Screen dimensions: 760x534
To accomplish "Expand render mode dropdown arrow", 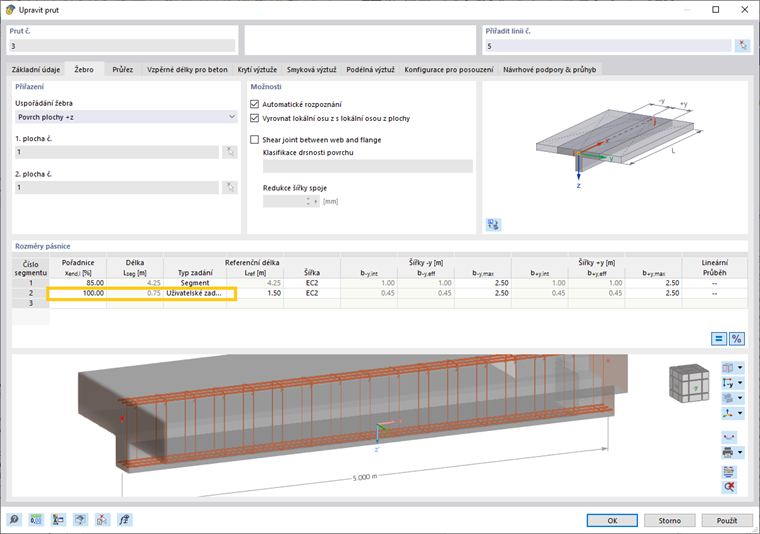I will pyautogui.click(x=740, y=398).
